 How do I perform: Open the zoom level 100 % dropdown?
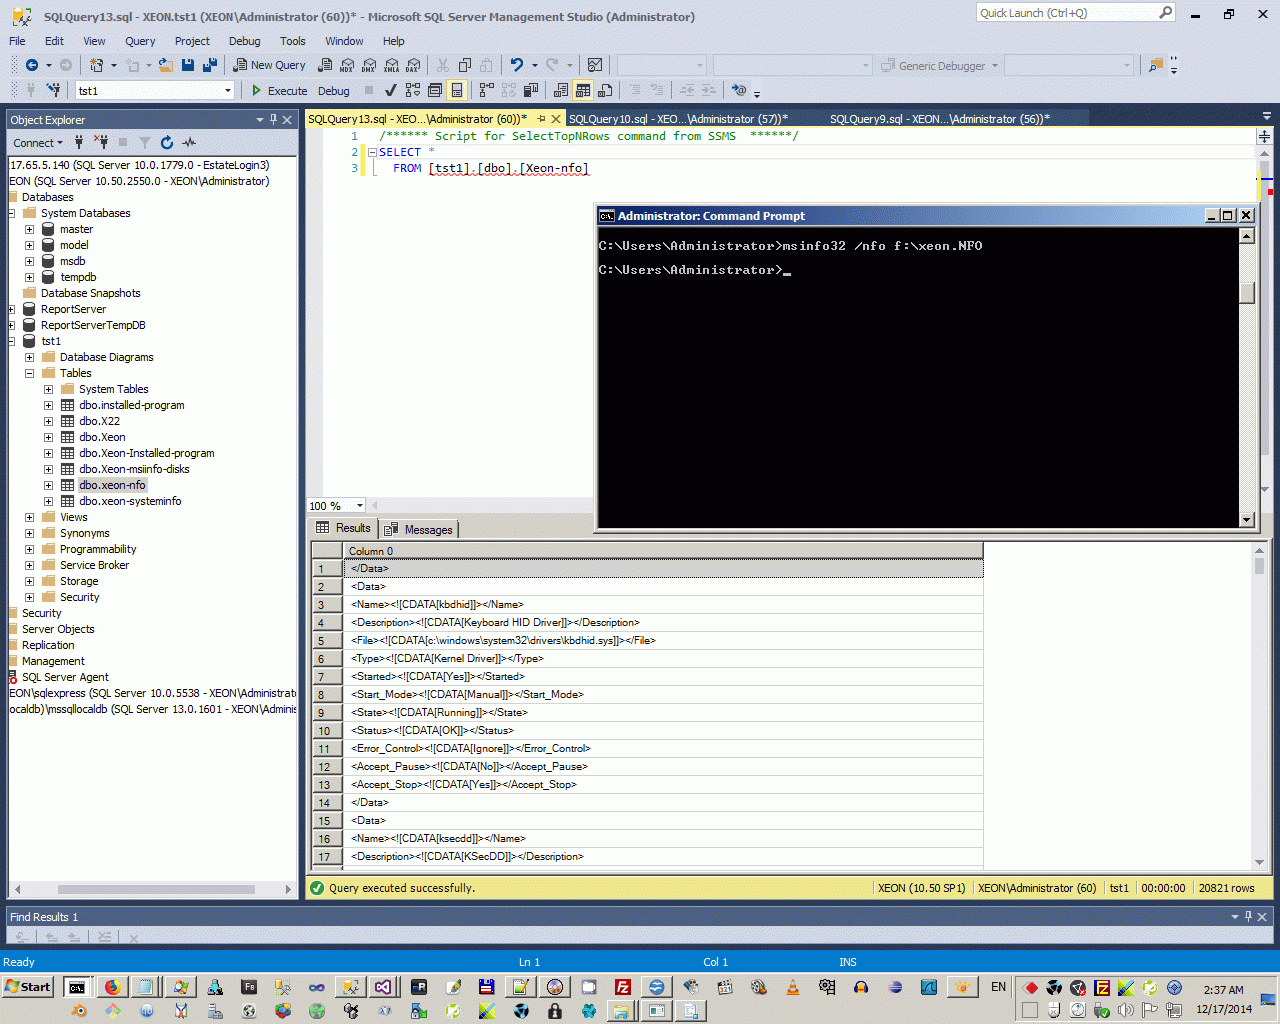point(360,506)
